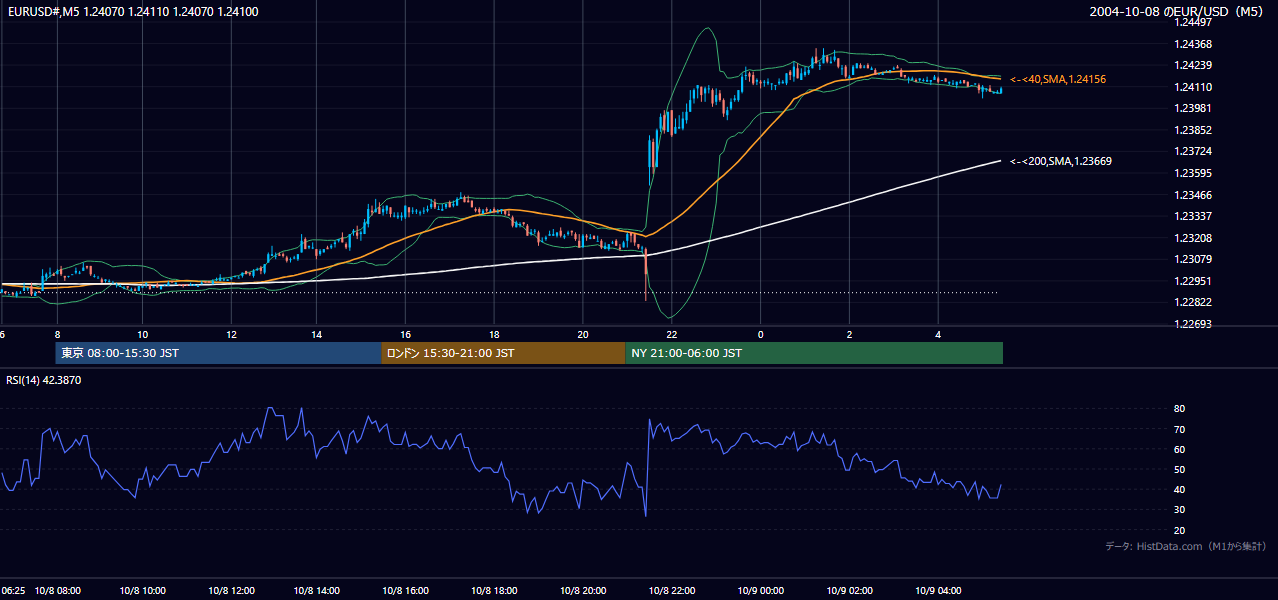Click hour marker 22 under price chart
The height and width of the screenshot is (600, 1278).
coord(671,334)
